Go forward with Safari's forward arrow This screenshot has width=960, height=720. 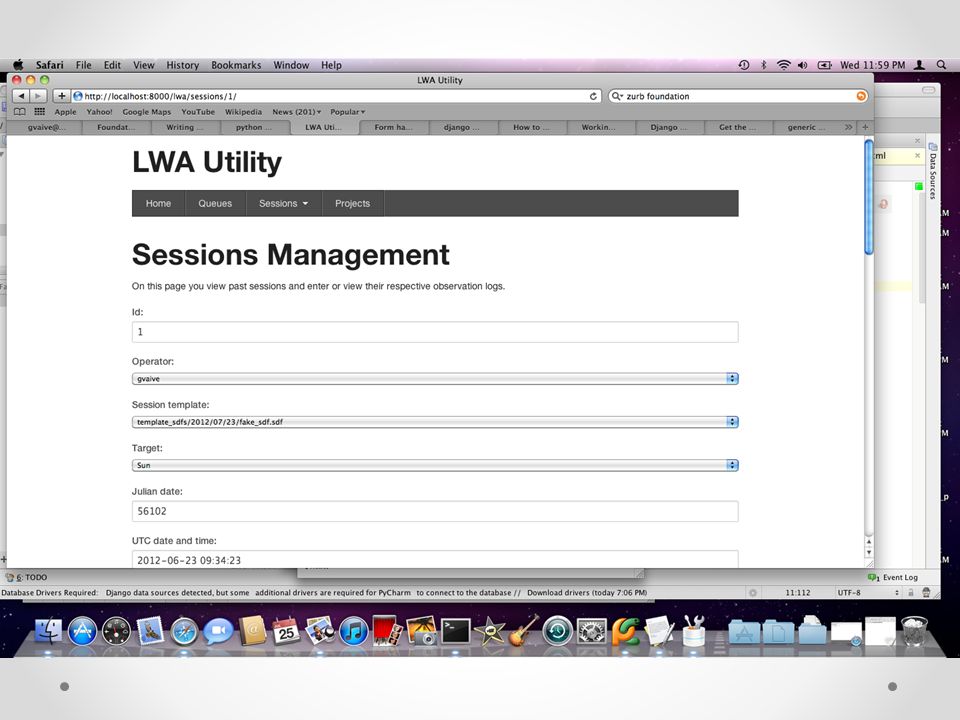click(x=38, y=96)
